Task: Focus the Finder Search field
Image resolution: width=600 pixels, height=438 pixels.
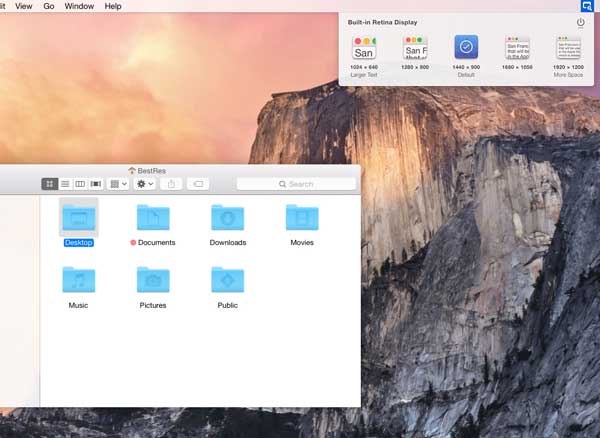Action: pos(296,184)
